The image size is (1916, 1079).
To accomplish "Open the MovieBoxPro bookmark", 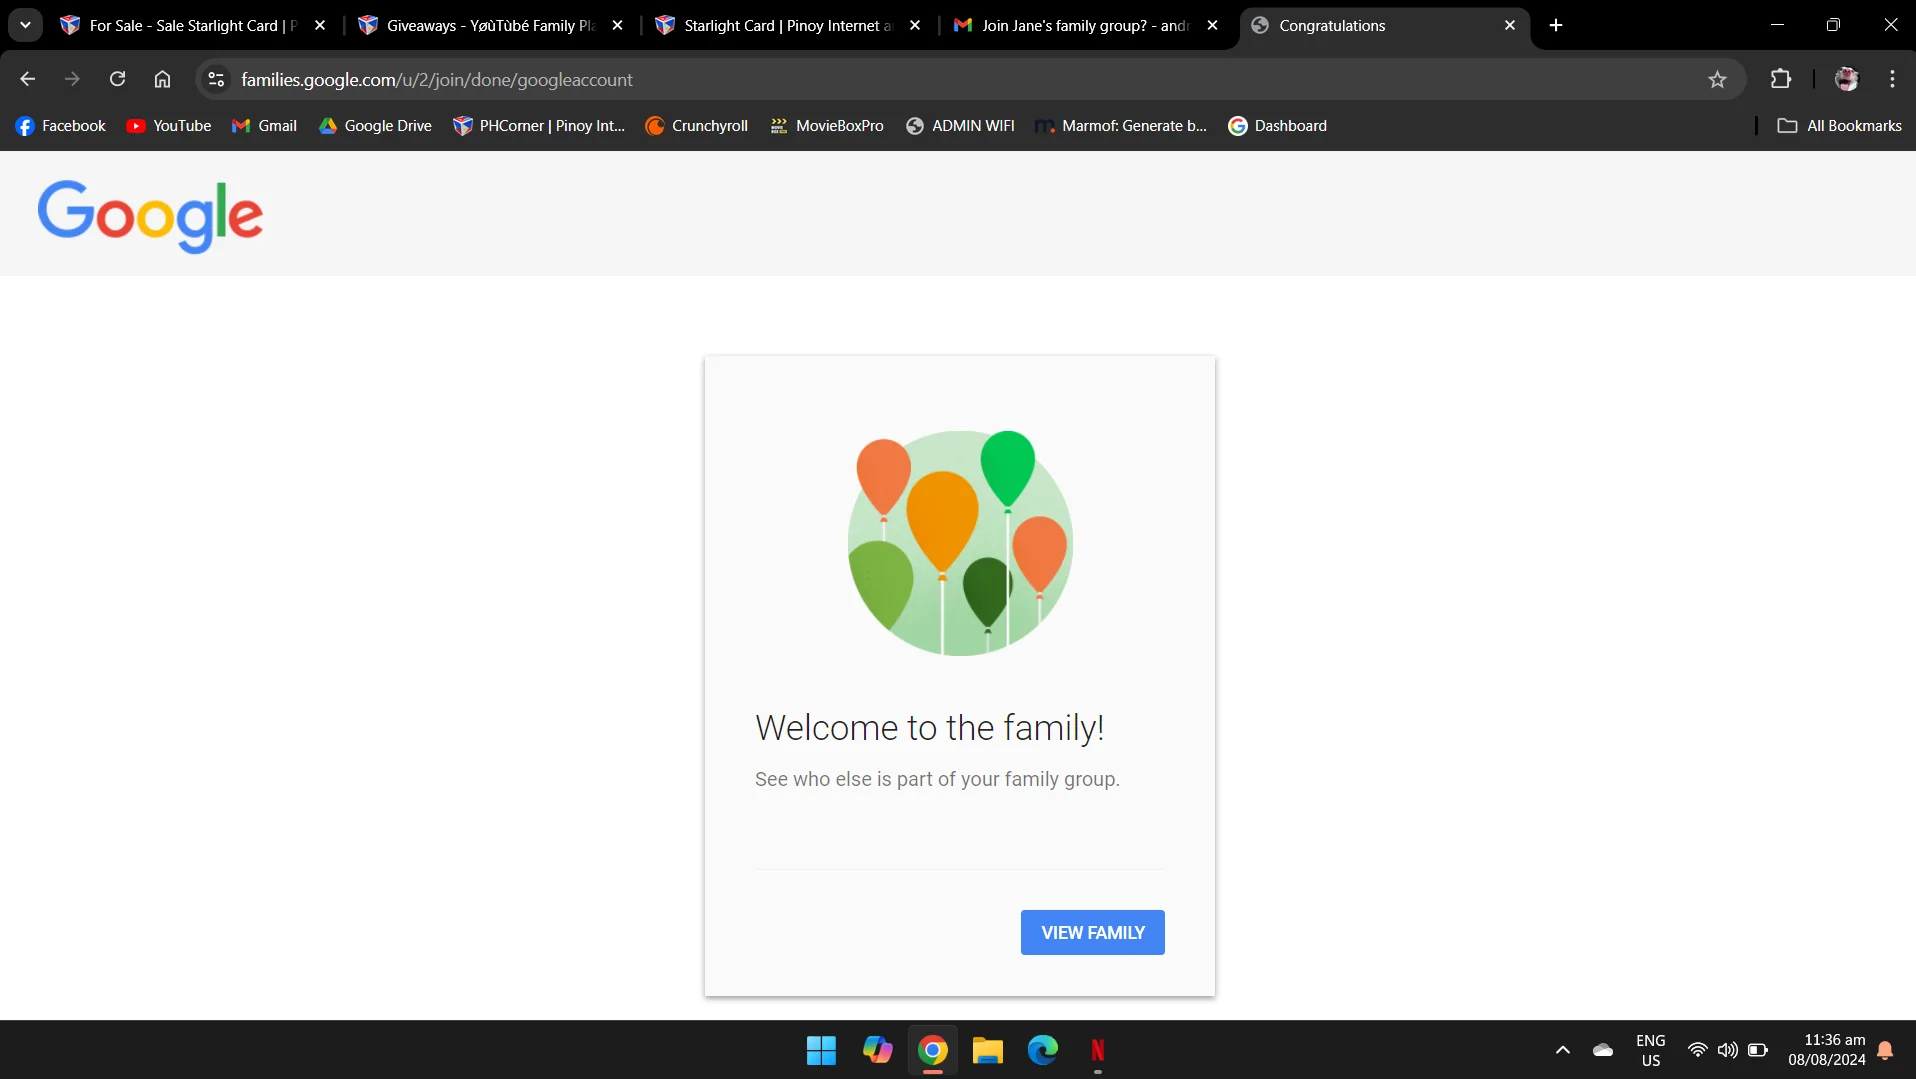I will 827,125.
